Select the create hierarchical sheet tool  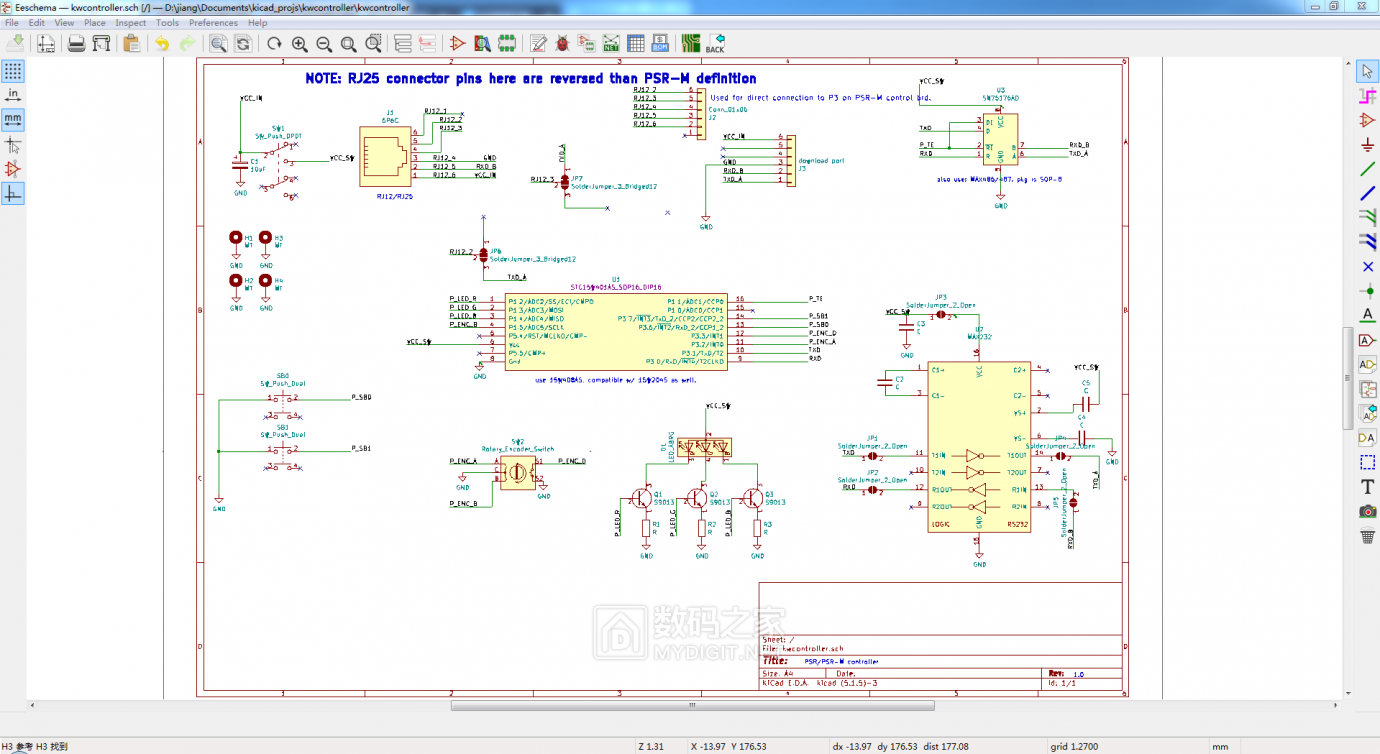[1367, 390]
